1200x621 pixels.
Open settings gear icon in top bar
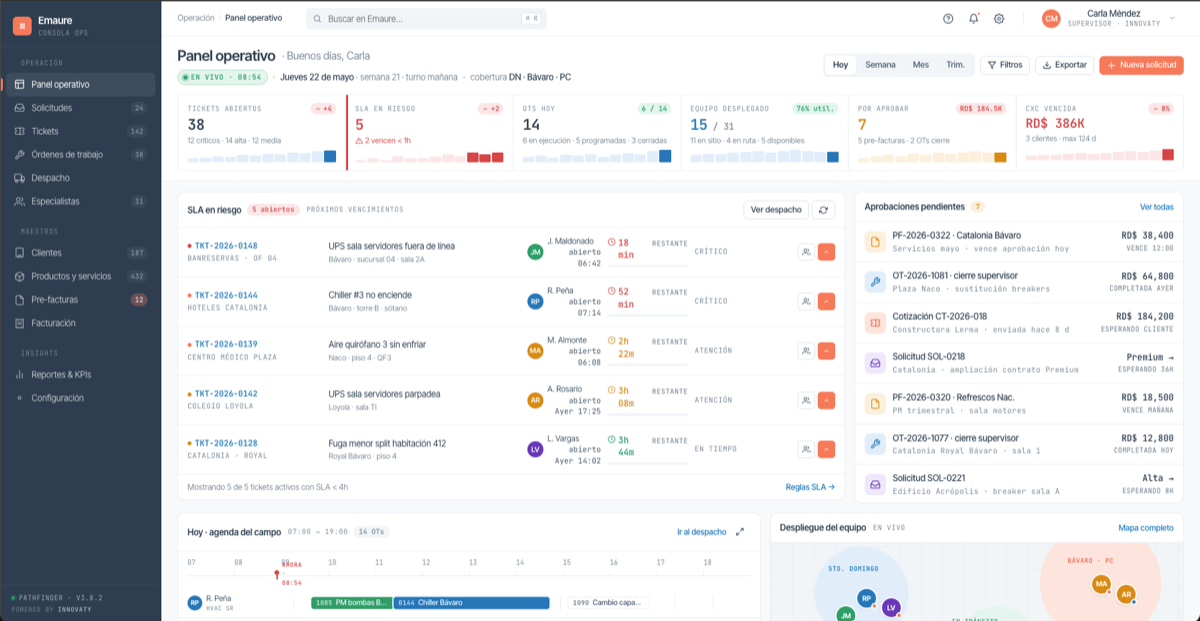(999, 18)
